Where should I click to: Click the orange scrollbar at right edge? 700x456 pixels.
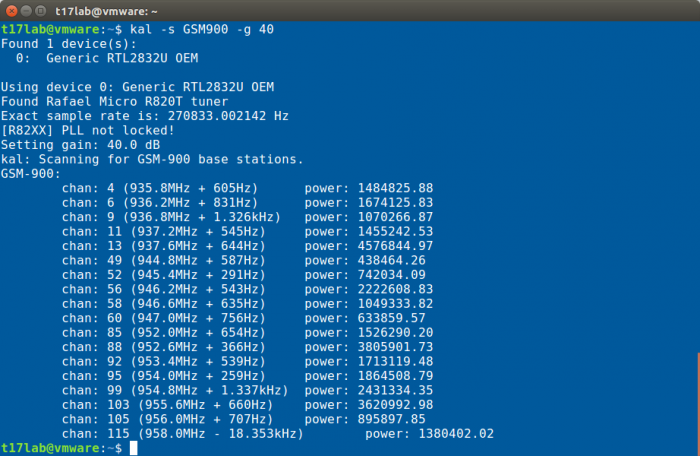click(x=698, y=404)
